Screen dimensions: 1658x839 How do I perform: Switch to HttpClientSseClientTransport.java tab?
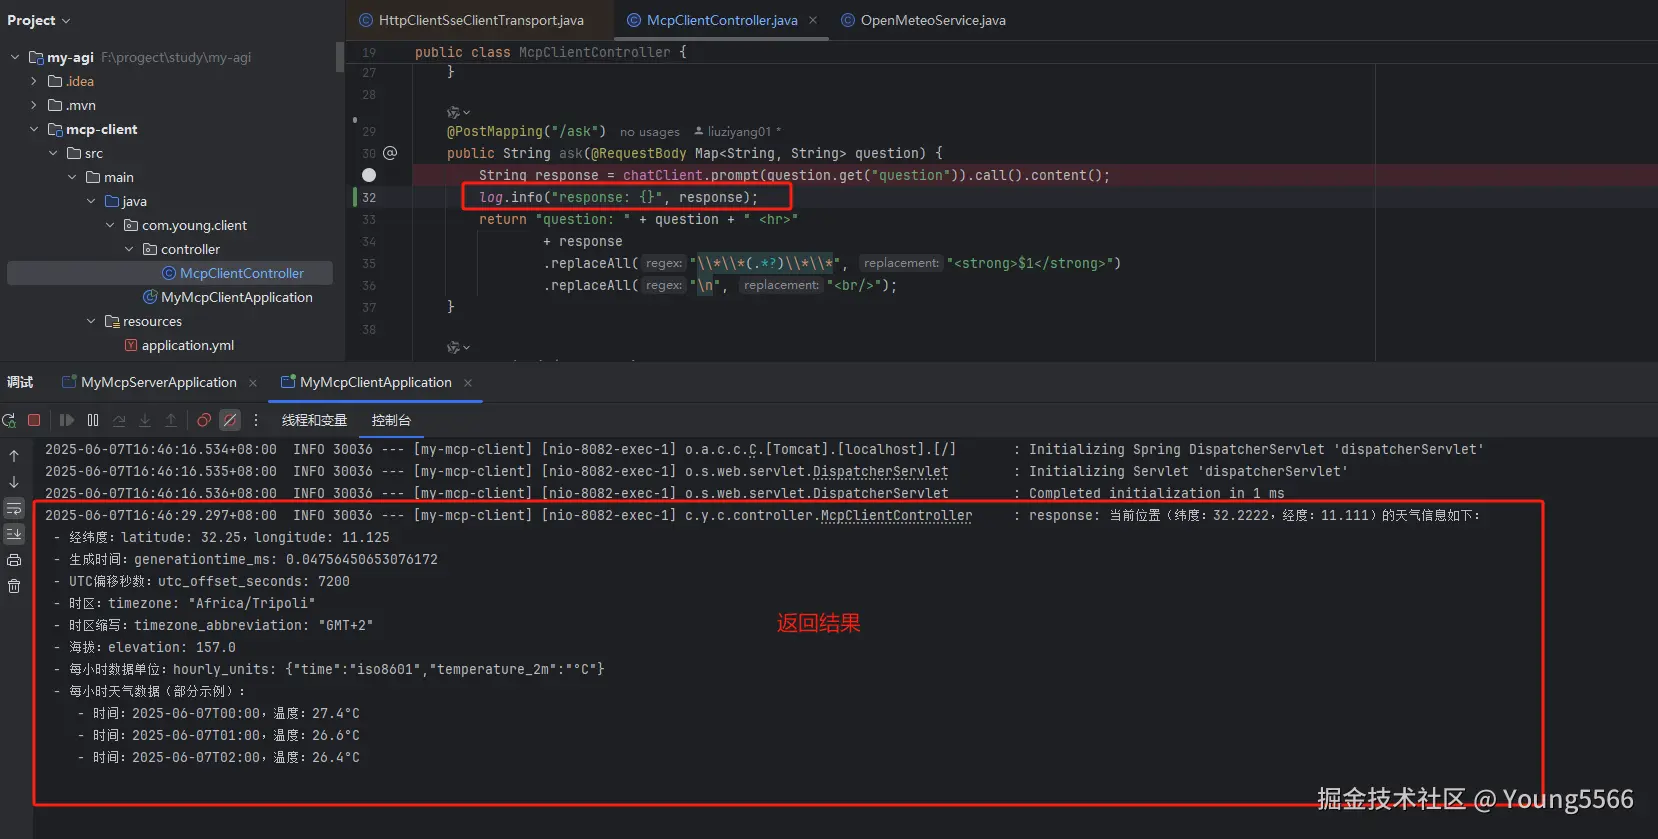480,20
